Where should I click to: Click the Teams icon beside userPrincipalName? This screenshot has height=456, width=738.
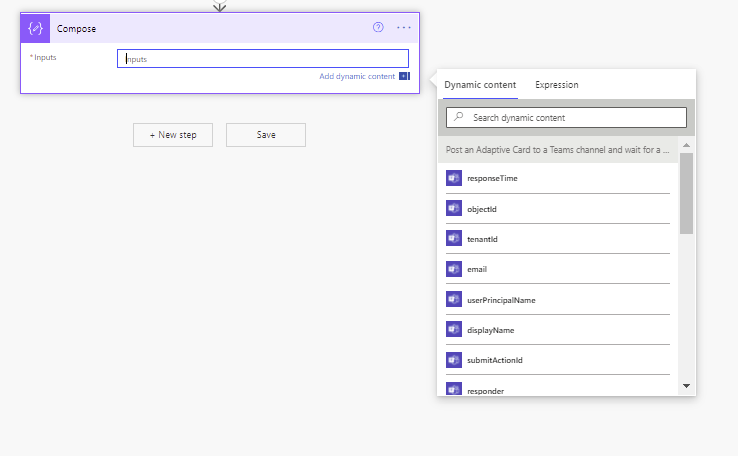tap(454, 299)
